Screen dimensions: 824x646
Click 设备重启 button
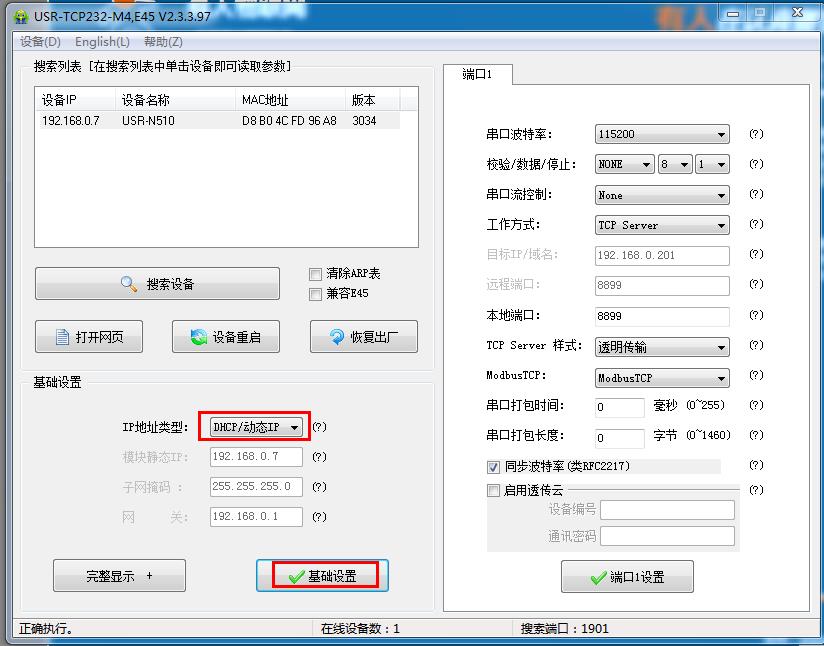point(226,336)
